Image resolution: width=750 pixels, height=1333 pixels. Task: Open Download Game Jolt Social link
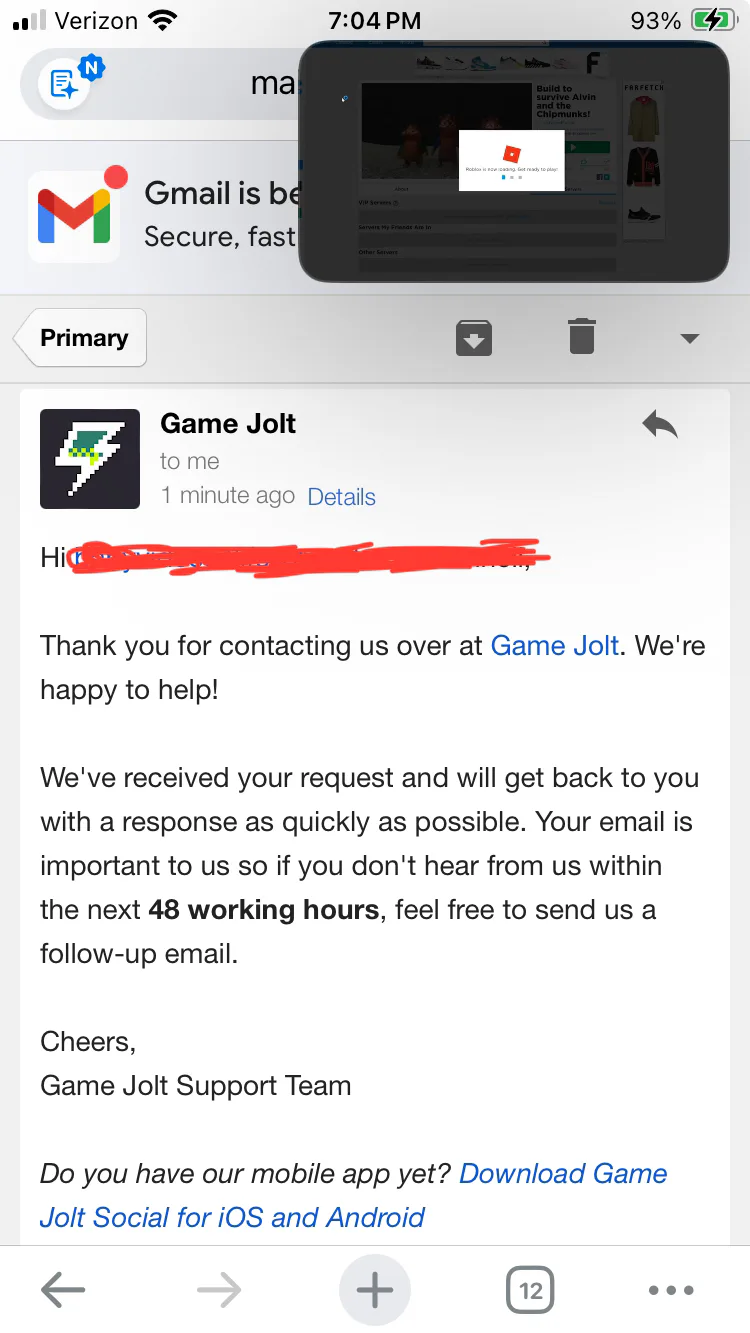point(563,1174)
